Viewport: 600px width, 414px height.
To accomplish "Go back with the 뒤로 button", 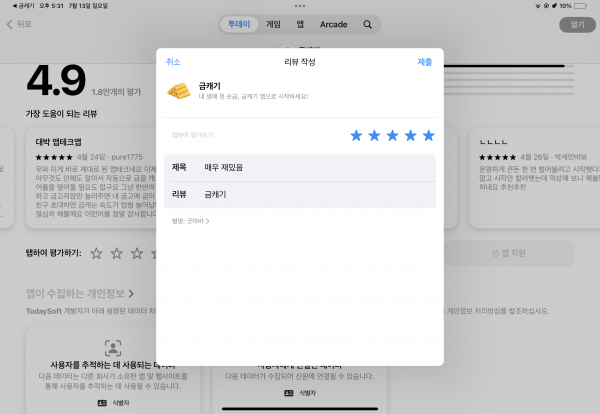I will click(x=19, y=24).
